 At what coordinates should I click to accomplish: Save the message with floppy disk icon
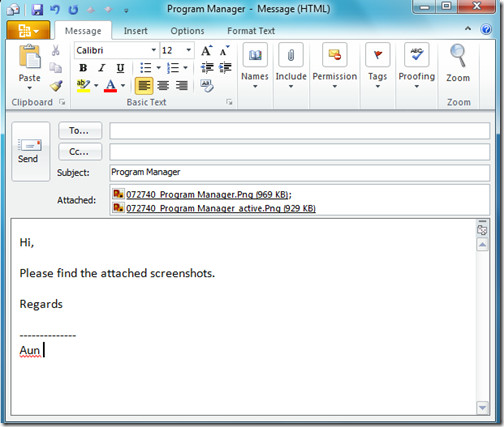[x=37, y=9]
